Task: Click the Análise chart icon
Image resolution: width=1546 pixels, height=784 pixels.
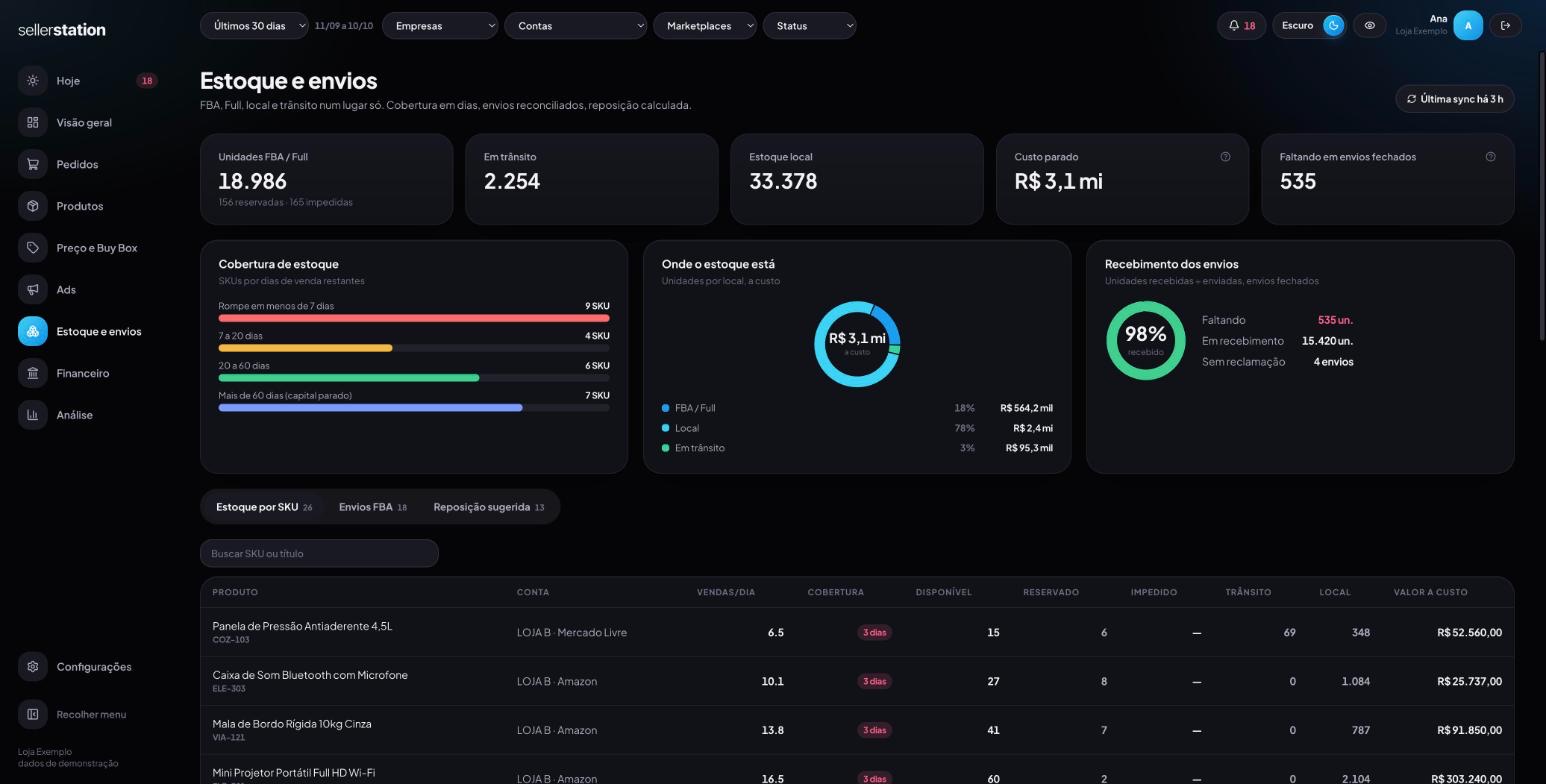Action: point(33,415)
